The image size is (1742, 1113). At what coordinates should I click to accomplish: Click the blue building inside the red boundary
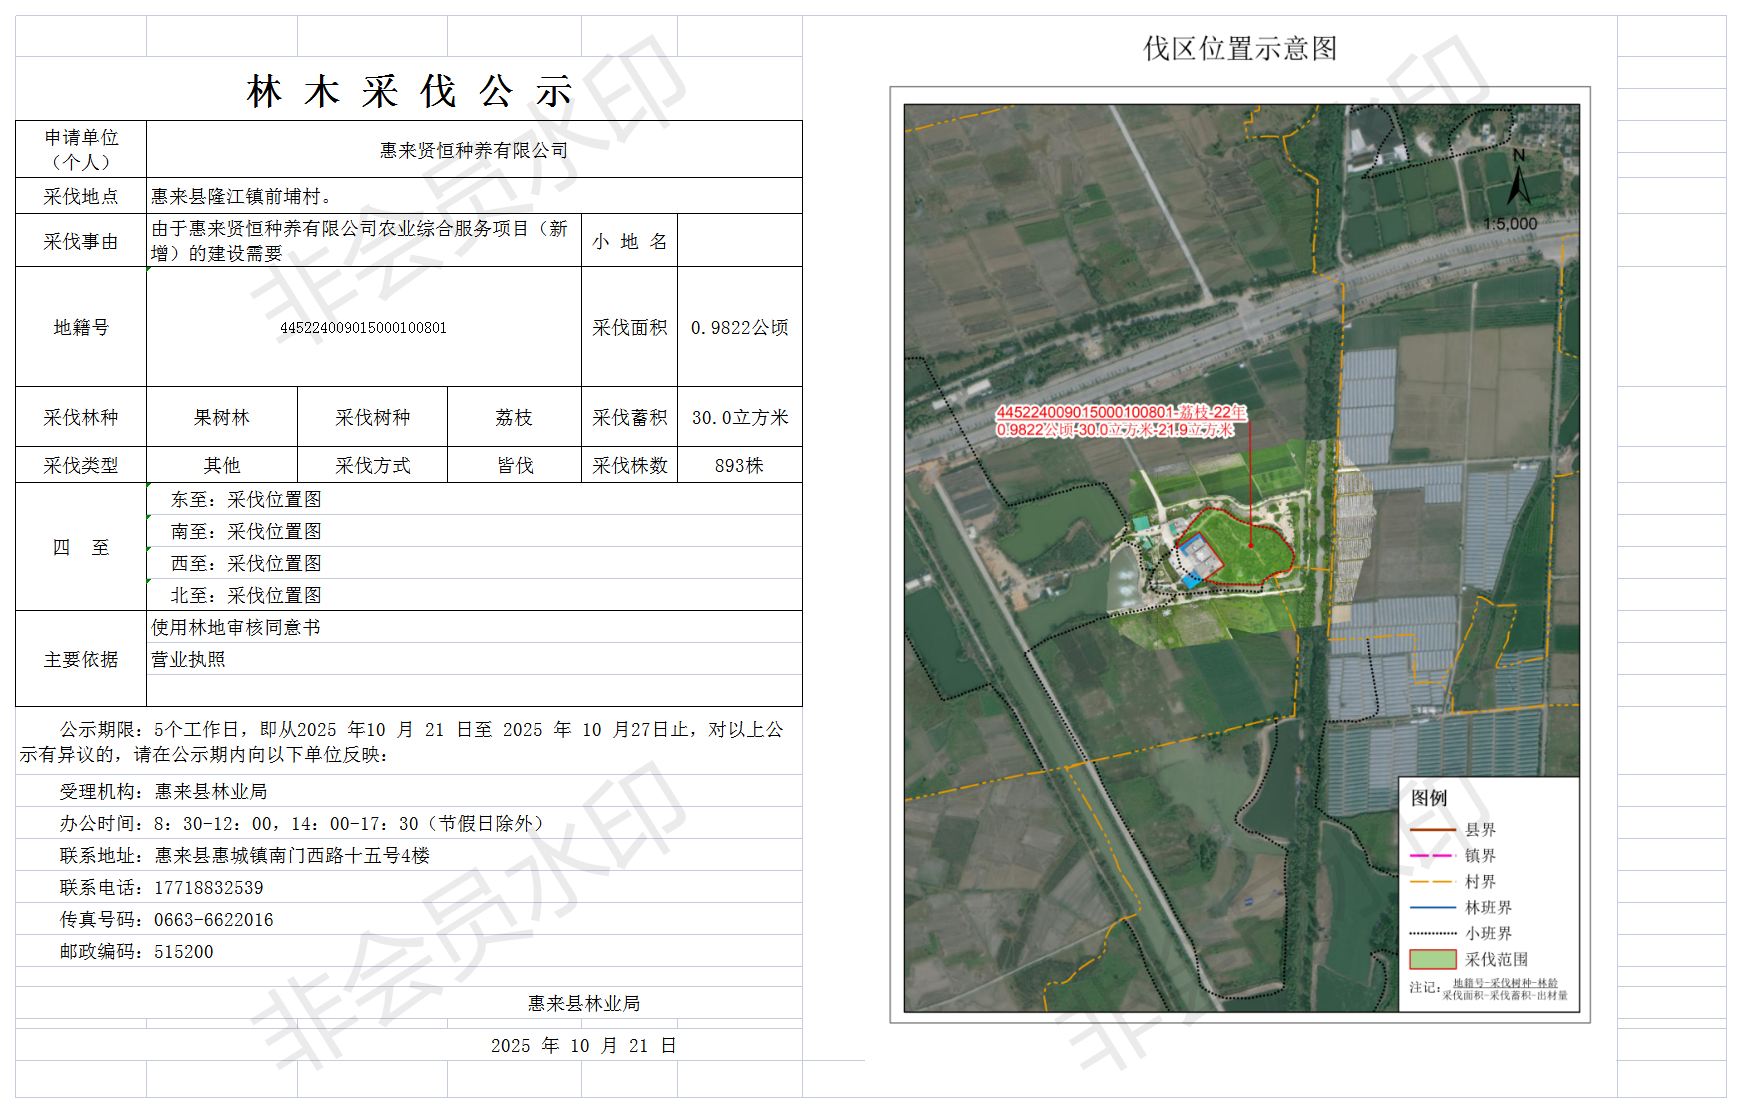click(1197, 556)
